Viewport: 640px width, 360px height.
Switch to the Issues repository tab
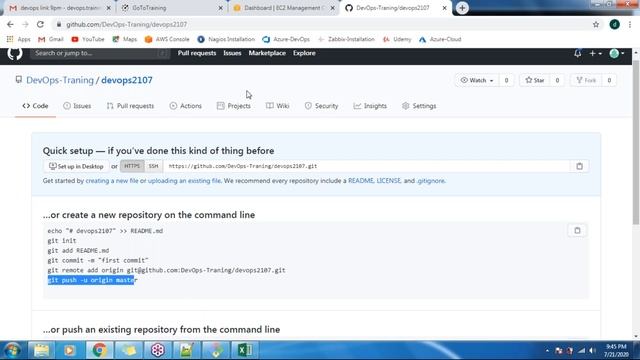coord(77,106)
